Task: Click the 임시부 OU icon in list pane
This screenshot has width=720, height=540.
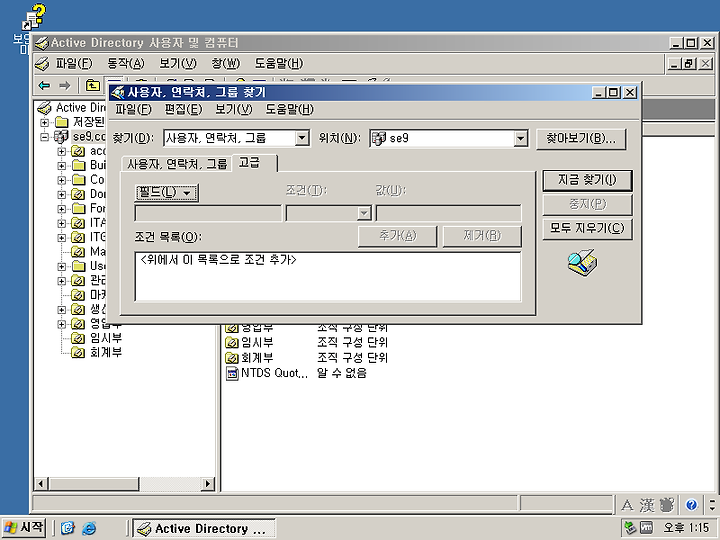Action: 231,343
